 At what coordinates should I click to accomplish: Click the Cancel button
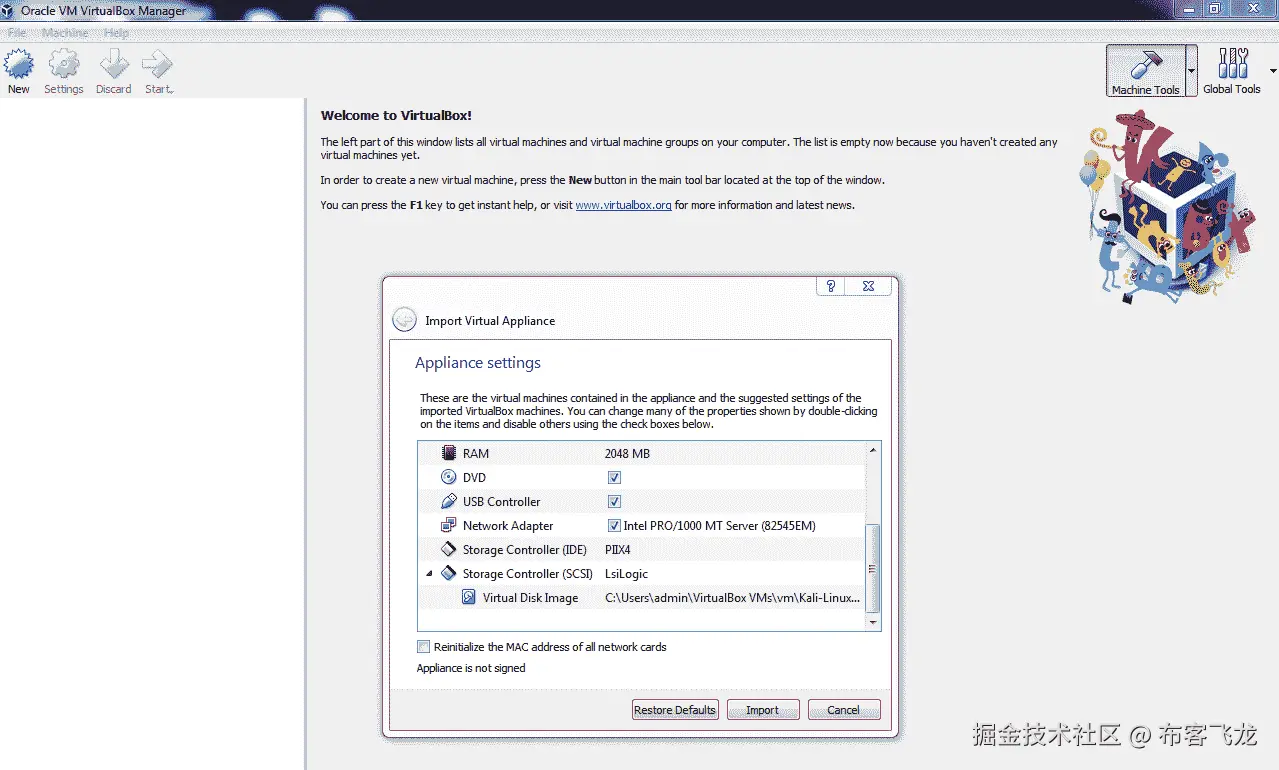(843, 710)
